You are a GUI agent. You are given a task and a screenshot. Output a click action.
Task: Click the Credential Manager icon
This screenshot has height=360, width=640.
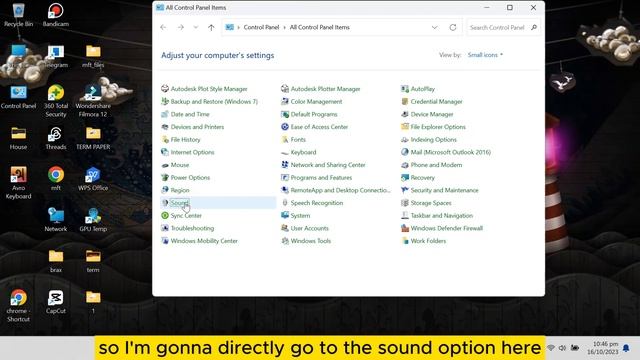[x=405, y=101]
